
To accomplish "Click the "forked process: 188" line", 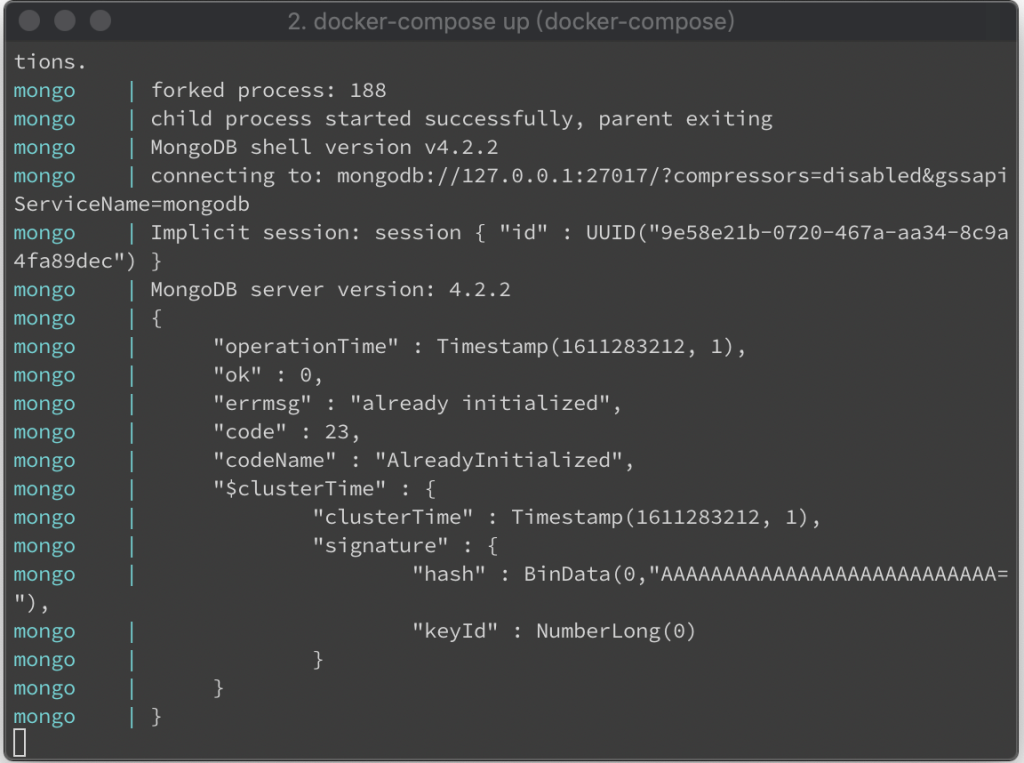I will click(x=268, y=90).
